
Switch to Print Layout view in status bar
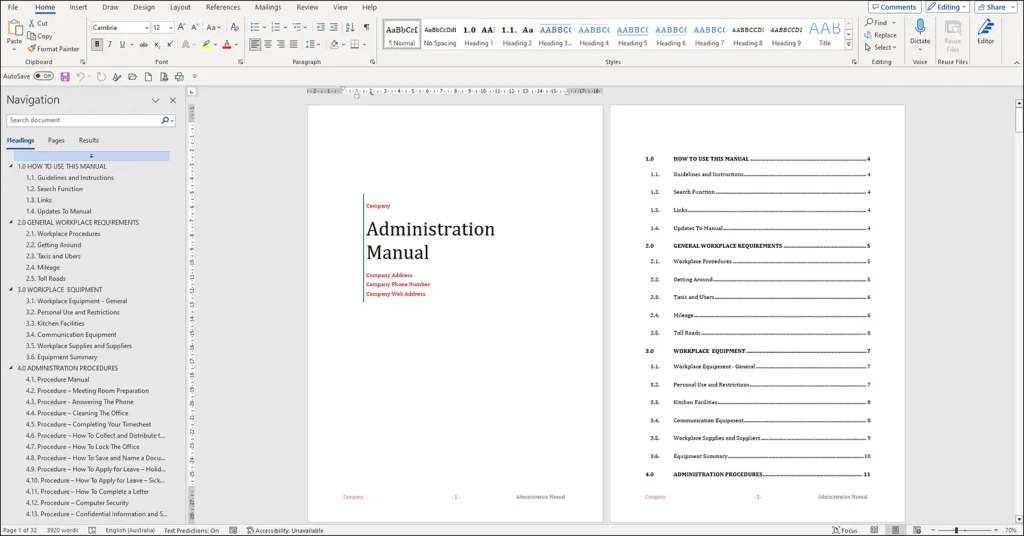[x=895, y=530]
